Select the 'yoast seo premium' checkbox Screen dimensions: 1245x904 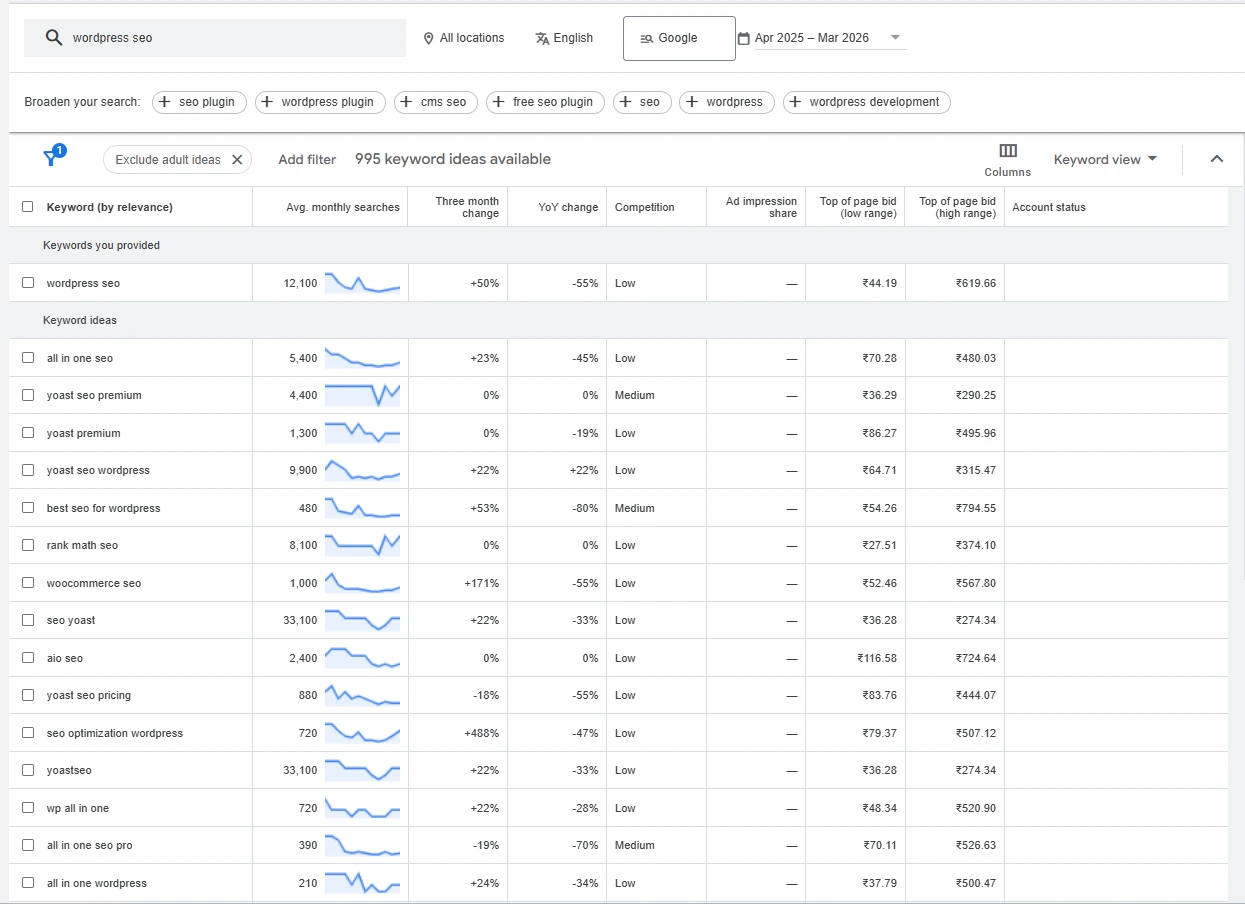(x=28, y=395)
